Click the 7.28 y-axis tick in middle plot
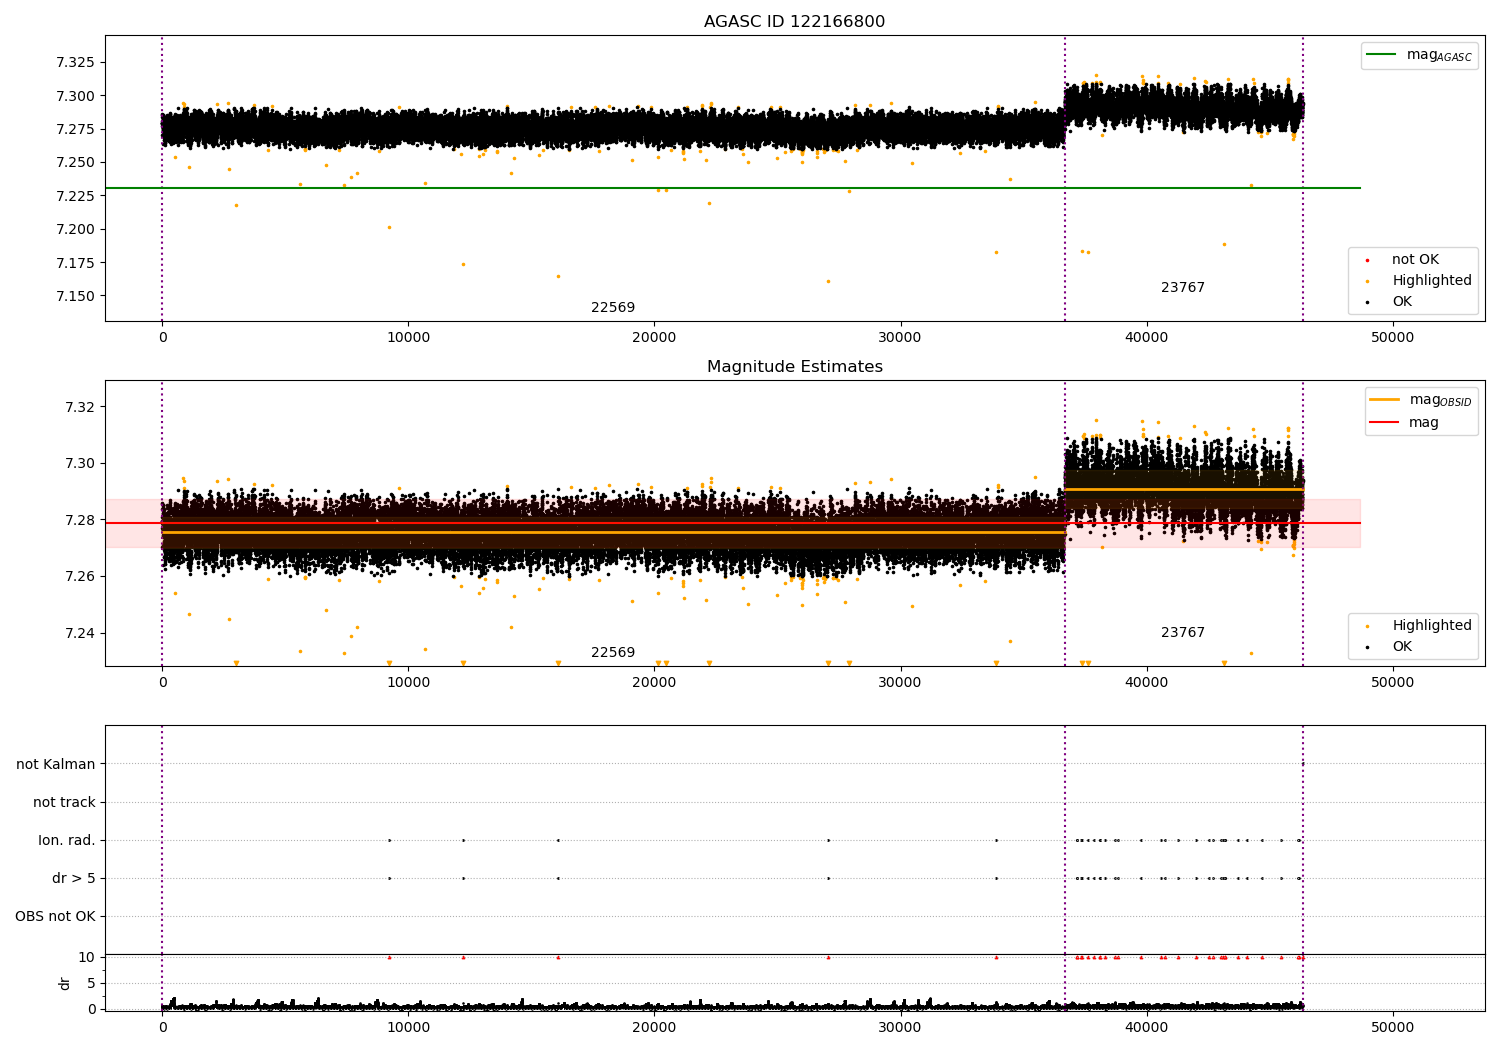The height and width of the screenshot is (1050, 1500). point(80,521)
